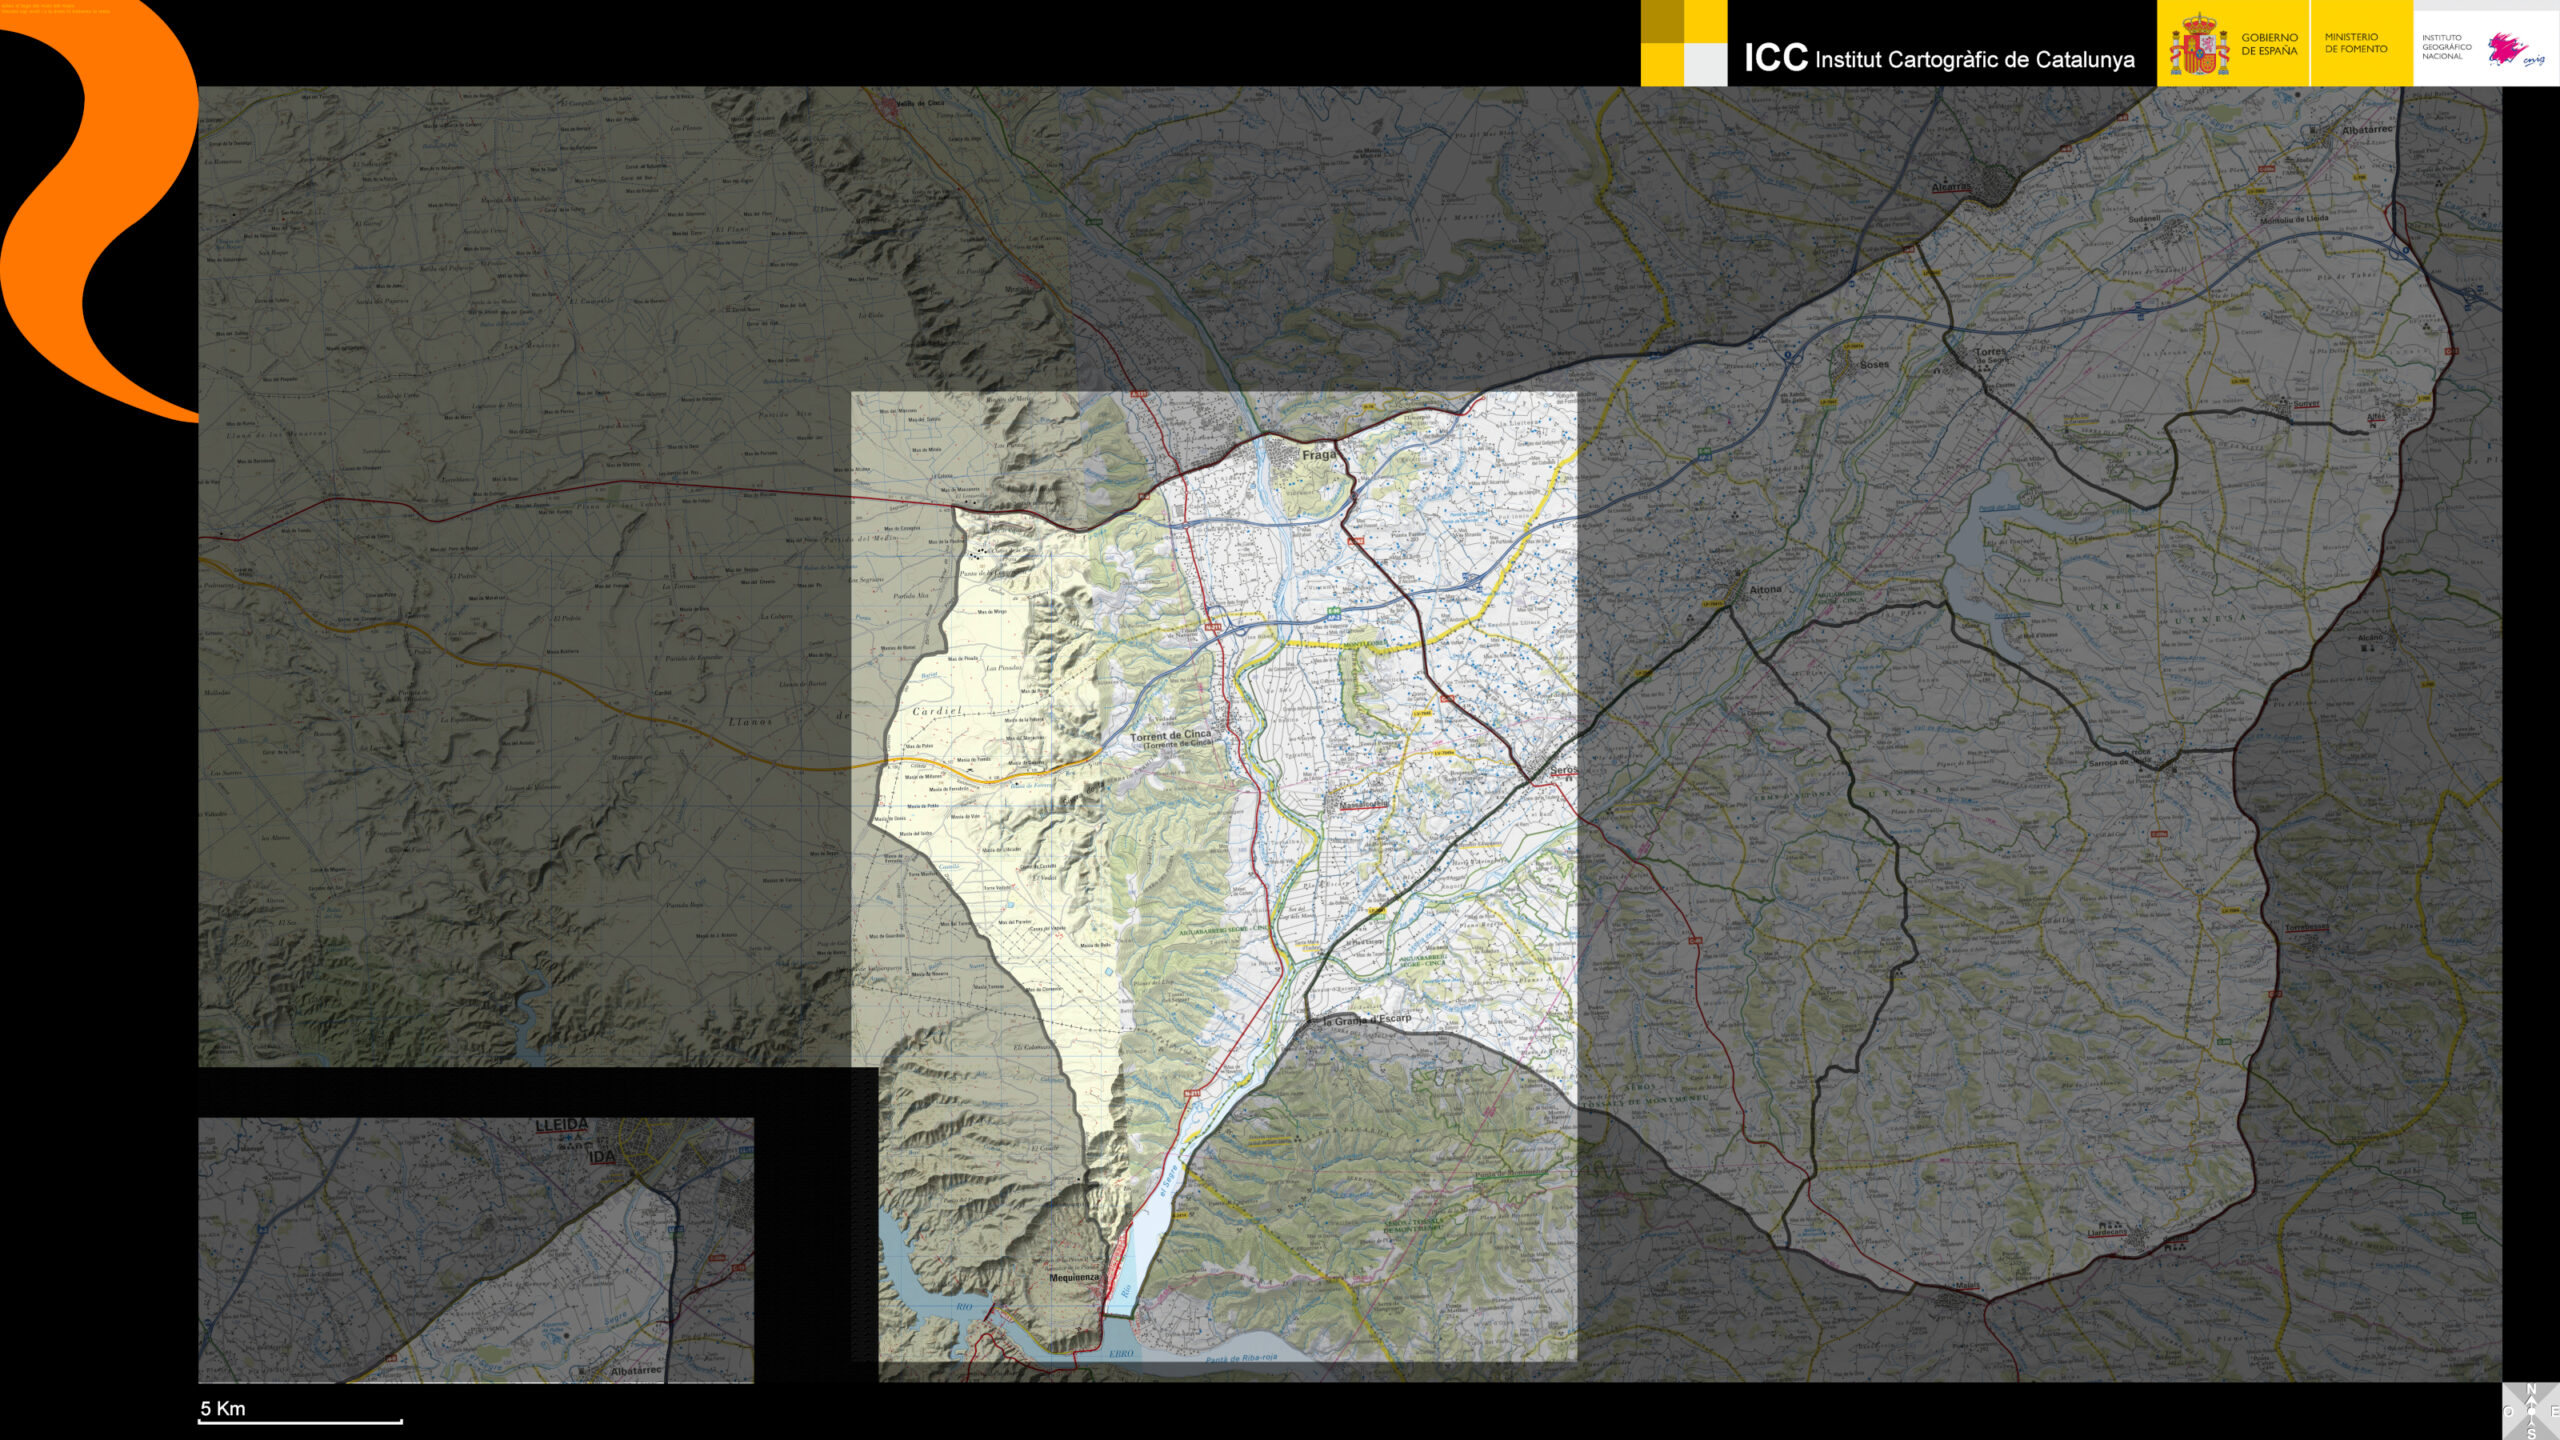This screenshot has height=1440, width=2560.
Task: Click the N letter on compass
Action: [2532, 1389]
